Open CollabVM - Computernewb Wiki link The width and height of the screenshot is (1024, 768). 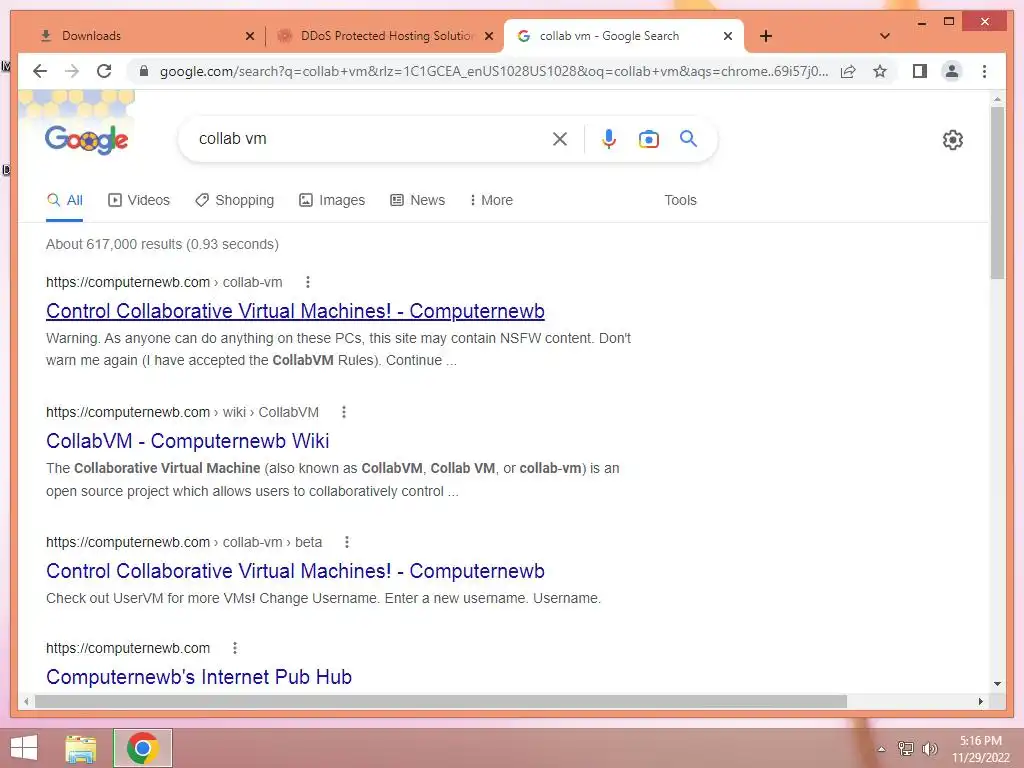point(187,441)
